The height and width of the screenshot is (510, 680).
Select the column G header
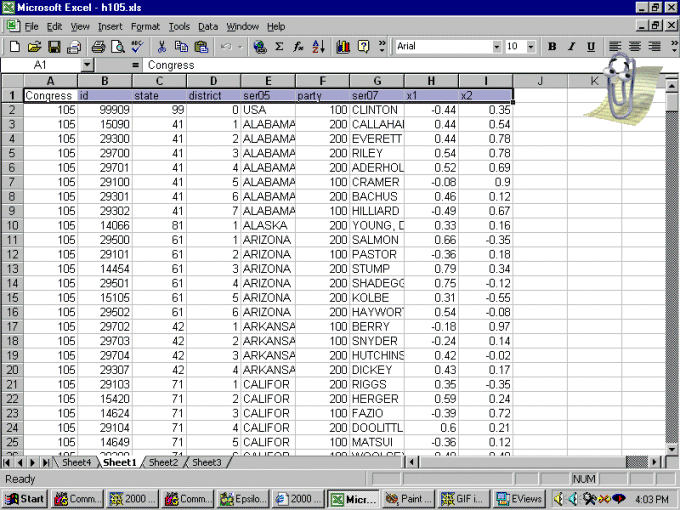pyautogui.click(x=377, y=81)
